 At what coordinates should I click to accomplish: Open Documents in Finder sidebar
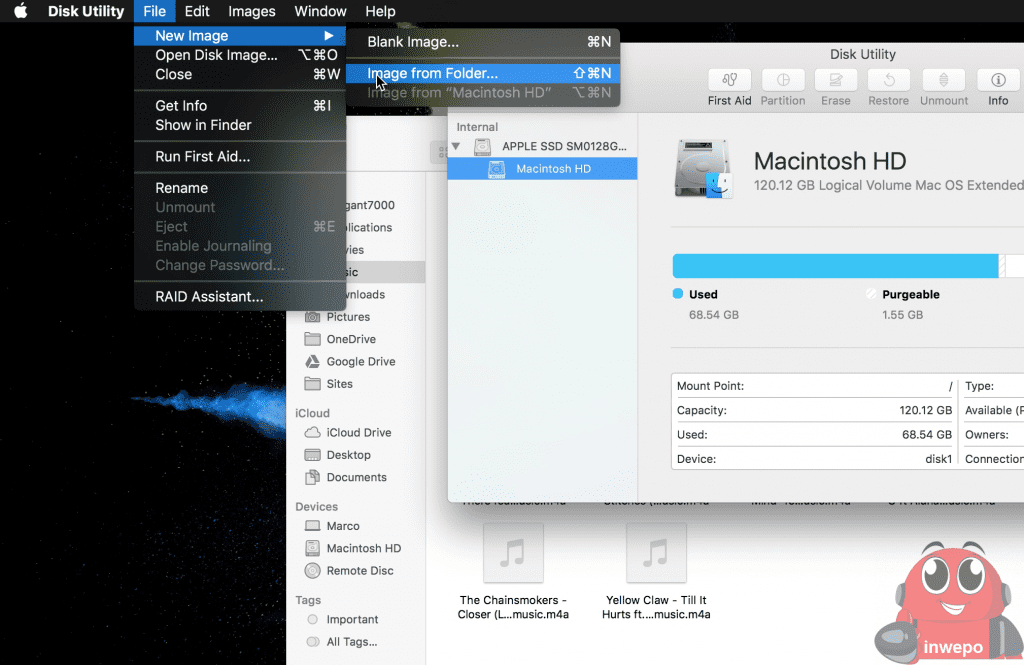pyautogui.click(x=355, y=477)
